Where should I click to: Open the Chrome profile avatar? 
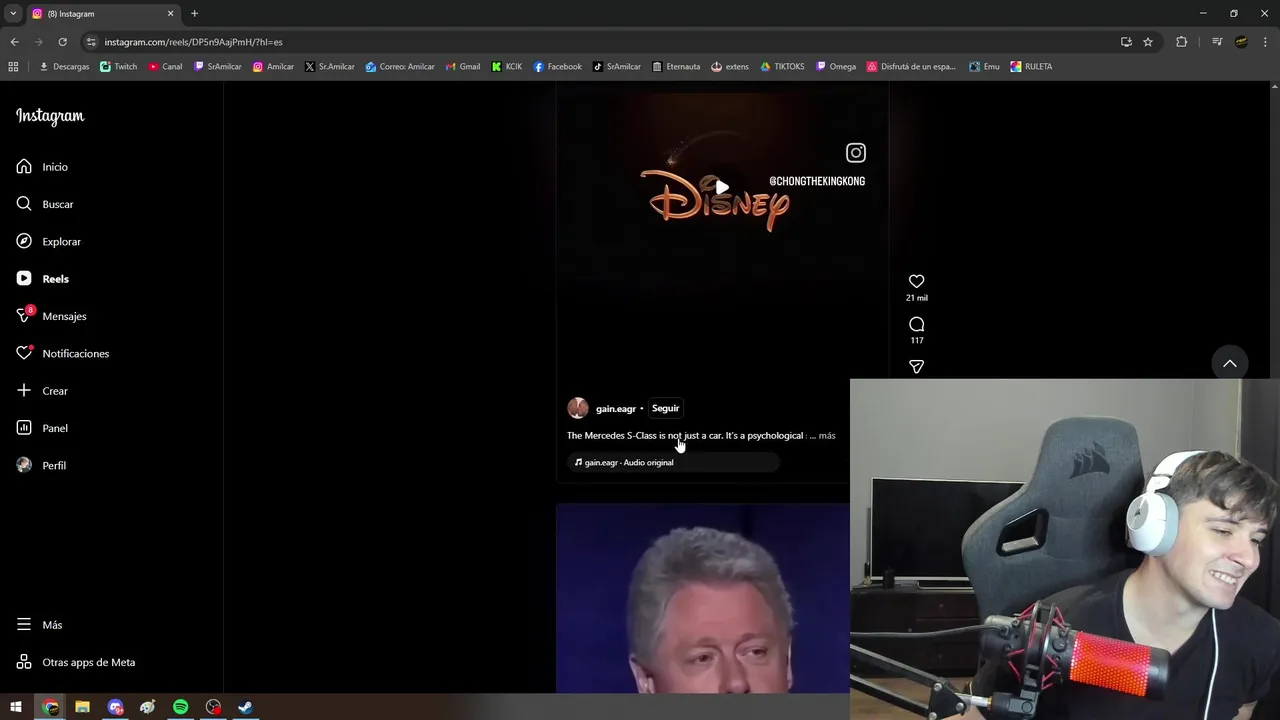tap(1241, 42)
